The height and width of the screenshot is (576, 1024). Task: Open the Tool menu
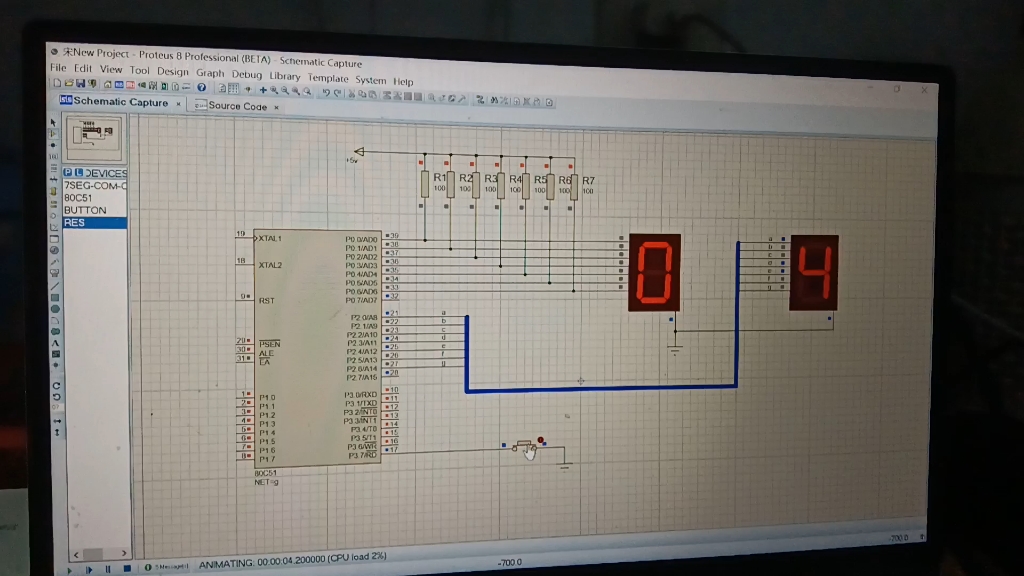click(x=139, y=71)
